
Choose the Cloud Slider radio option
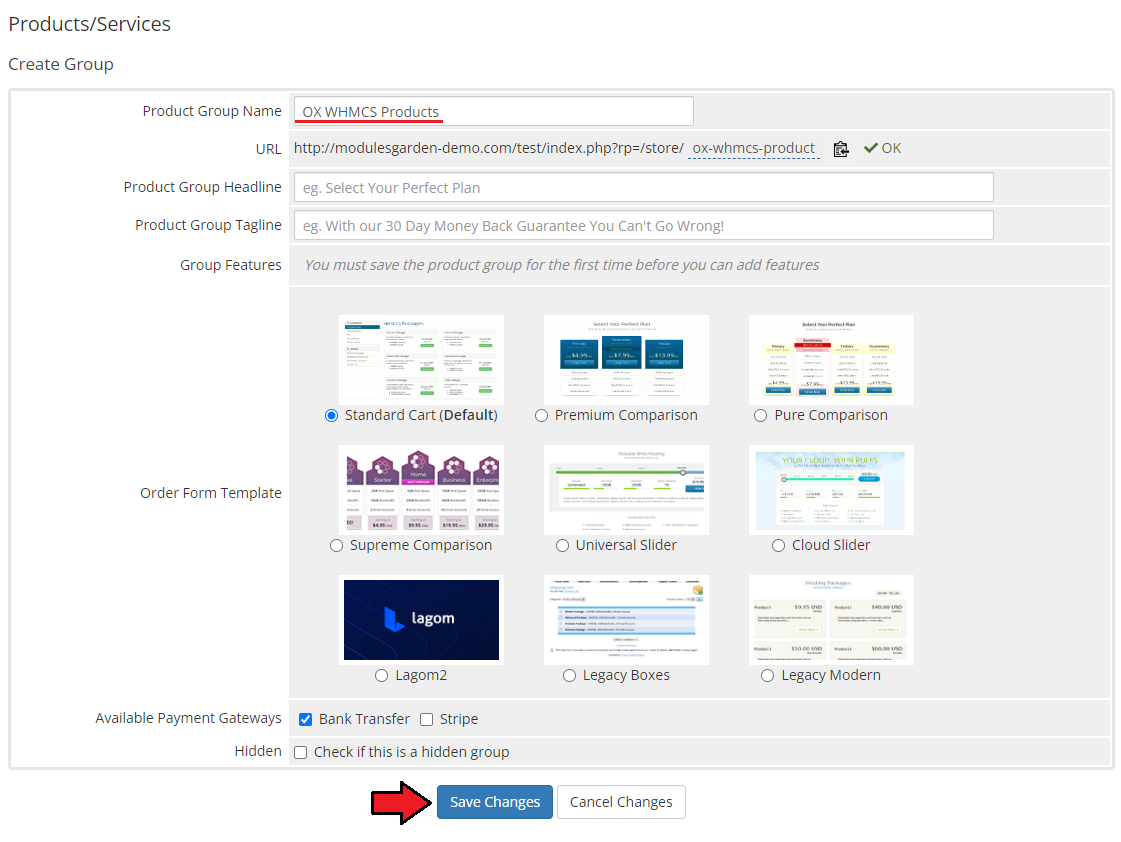point(779,546)
